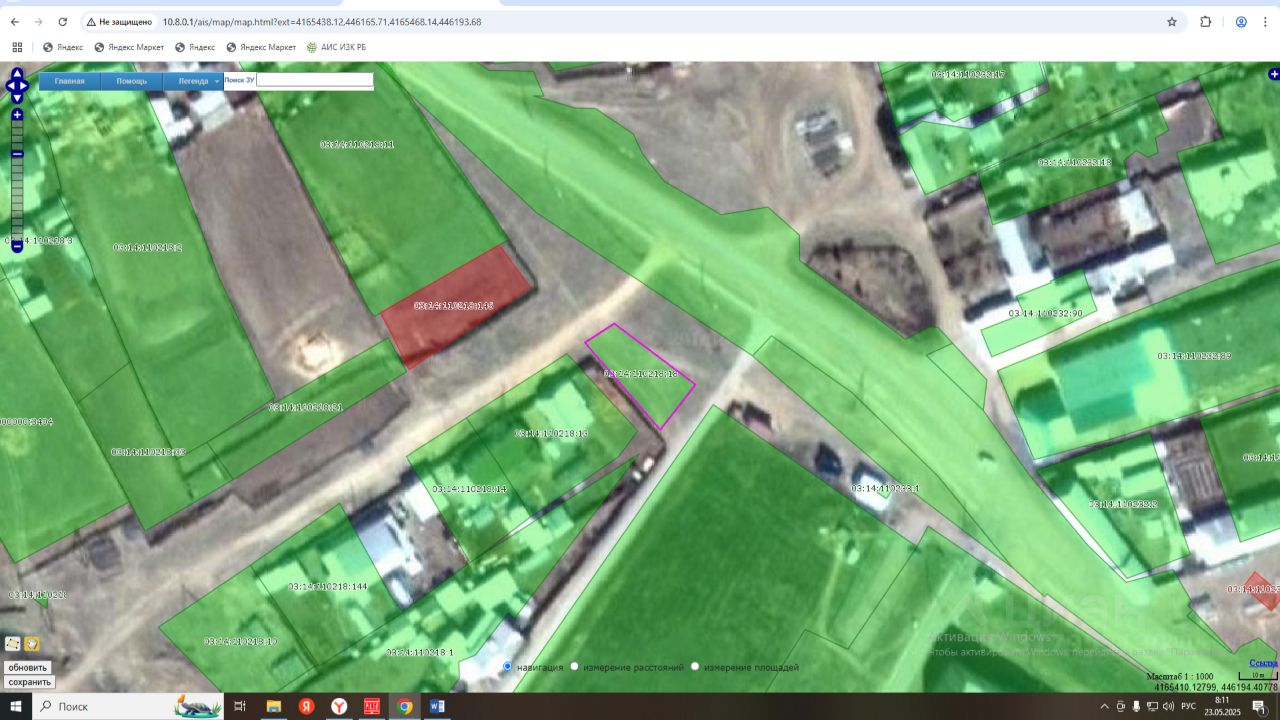Click the magenta outlined parcel 03:24:210218:18

pos(640,376)
